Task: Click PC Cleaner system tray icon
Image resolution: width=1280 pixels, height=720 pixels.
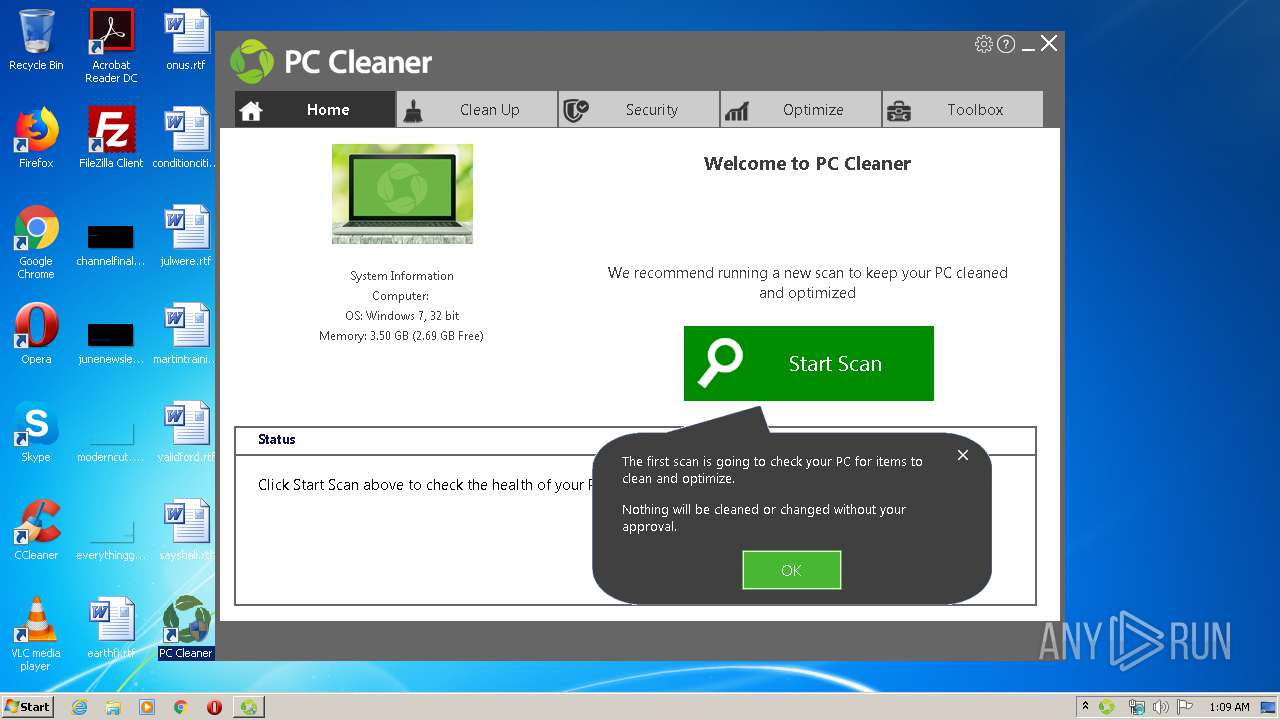Action: pyautogui.click(x=1107, y=707)
